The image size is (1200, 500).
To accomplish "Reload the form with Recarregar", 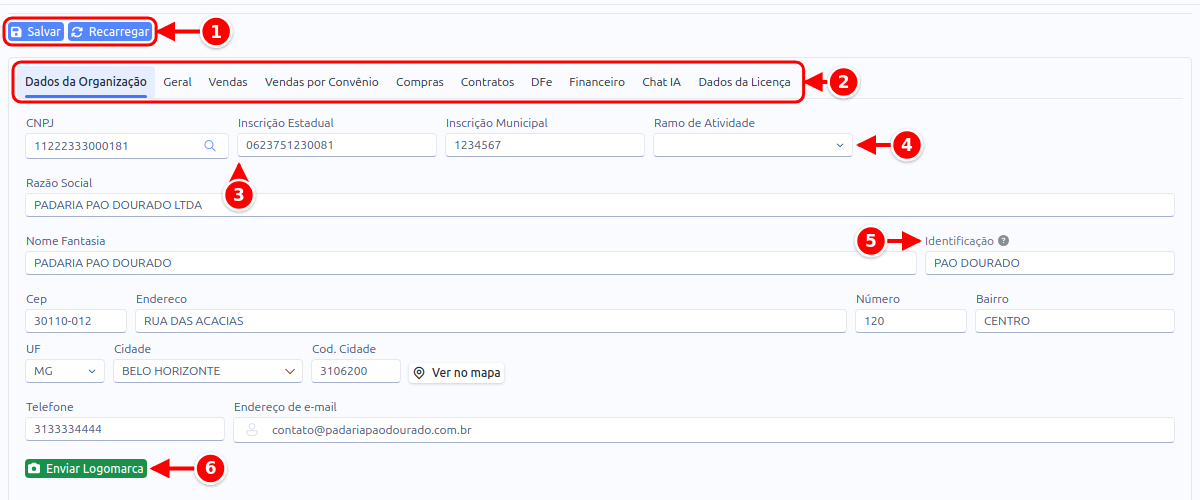I will 110,32.
